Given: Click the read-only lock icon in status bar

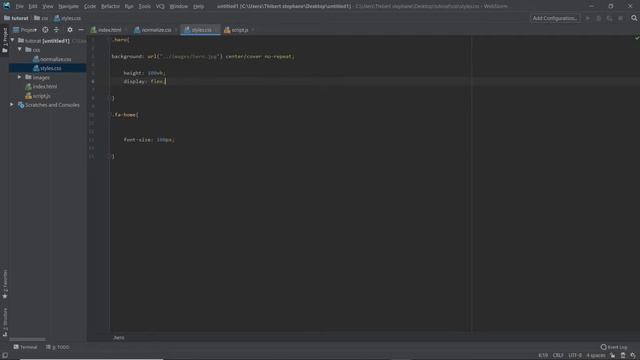Looking at the screenshot, I should [612, 355].
